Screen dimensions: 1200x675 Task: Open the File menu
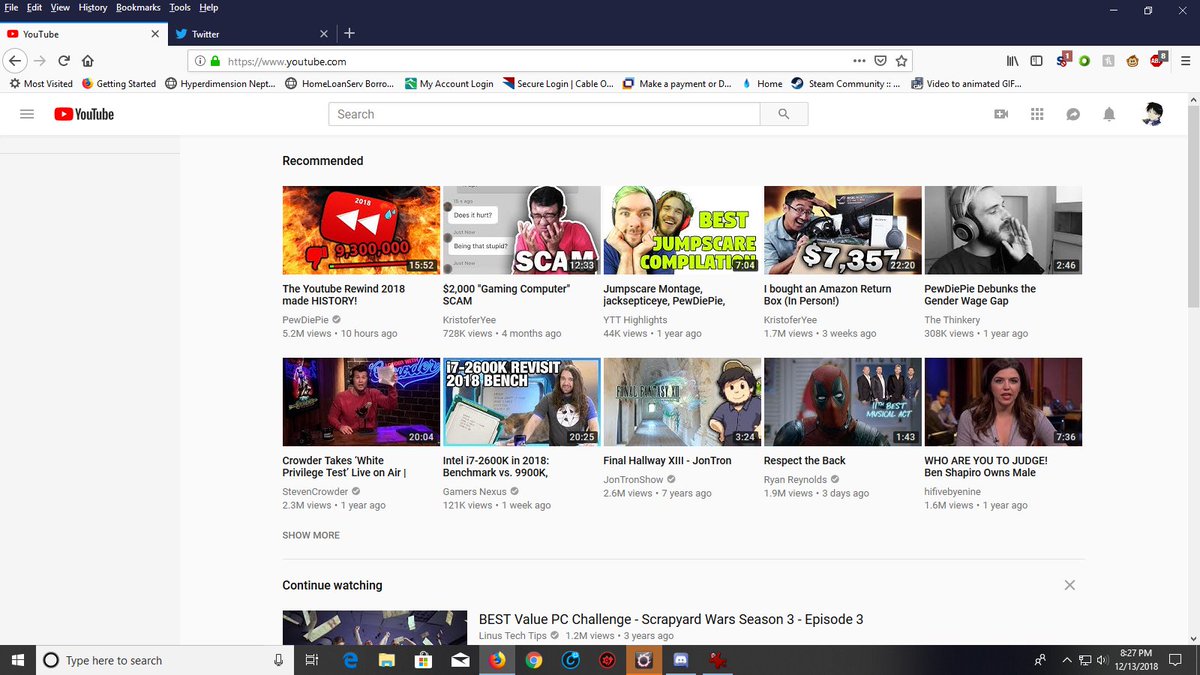(x=12, y=7)
